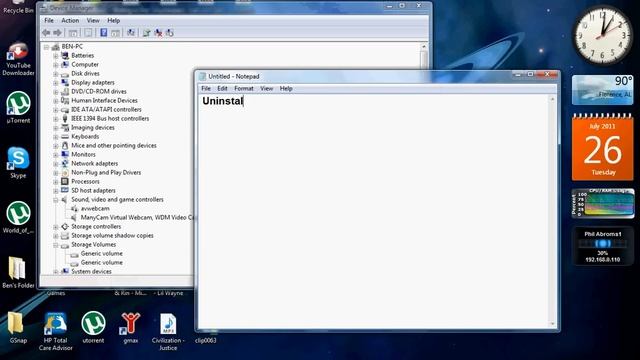Select ManyCam Virtual Webcam device
The image size is (640, 360).
pyautogui.click(x=138, y=218)
